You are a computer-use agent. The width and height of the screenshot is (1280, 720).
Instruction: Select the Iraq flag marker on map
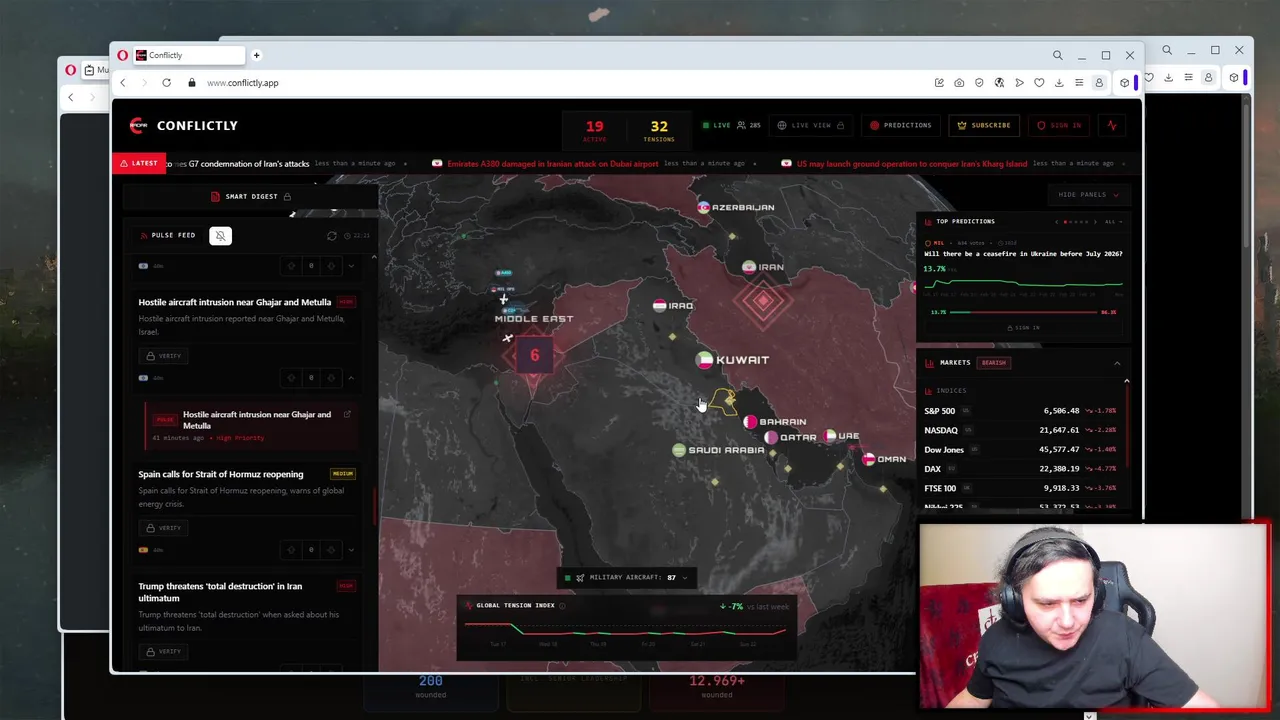[x=659, y=306]
